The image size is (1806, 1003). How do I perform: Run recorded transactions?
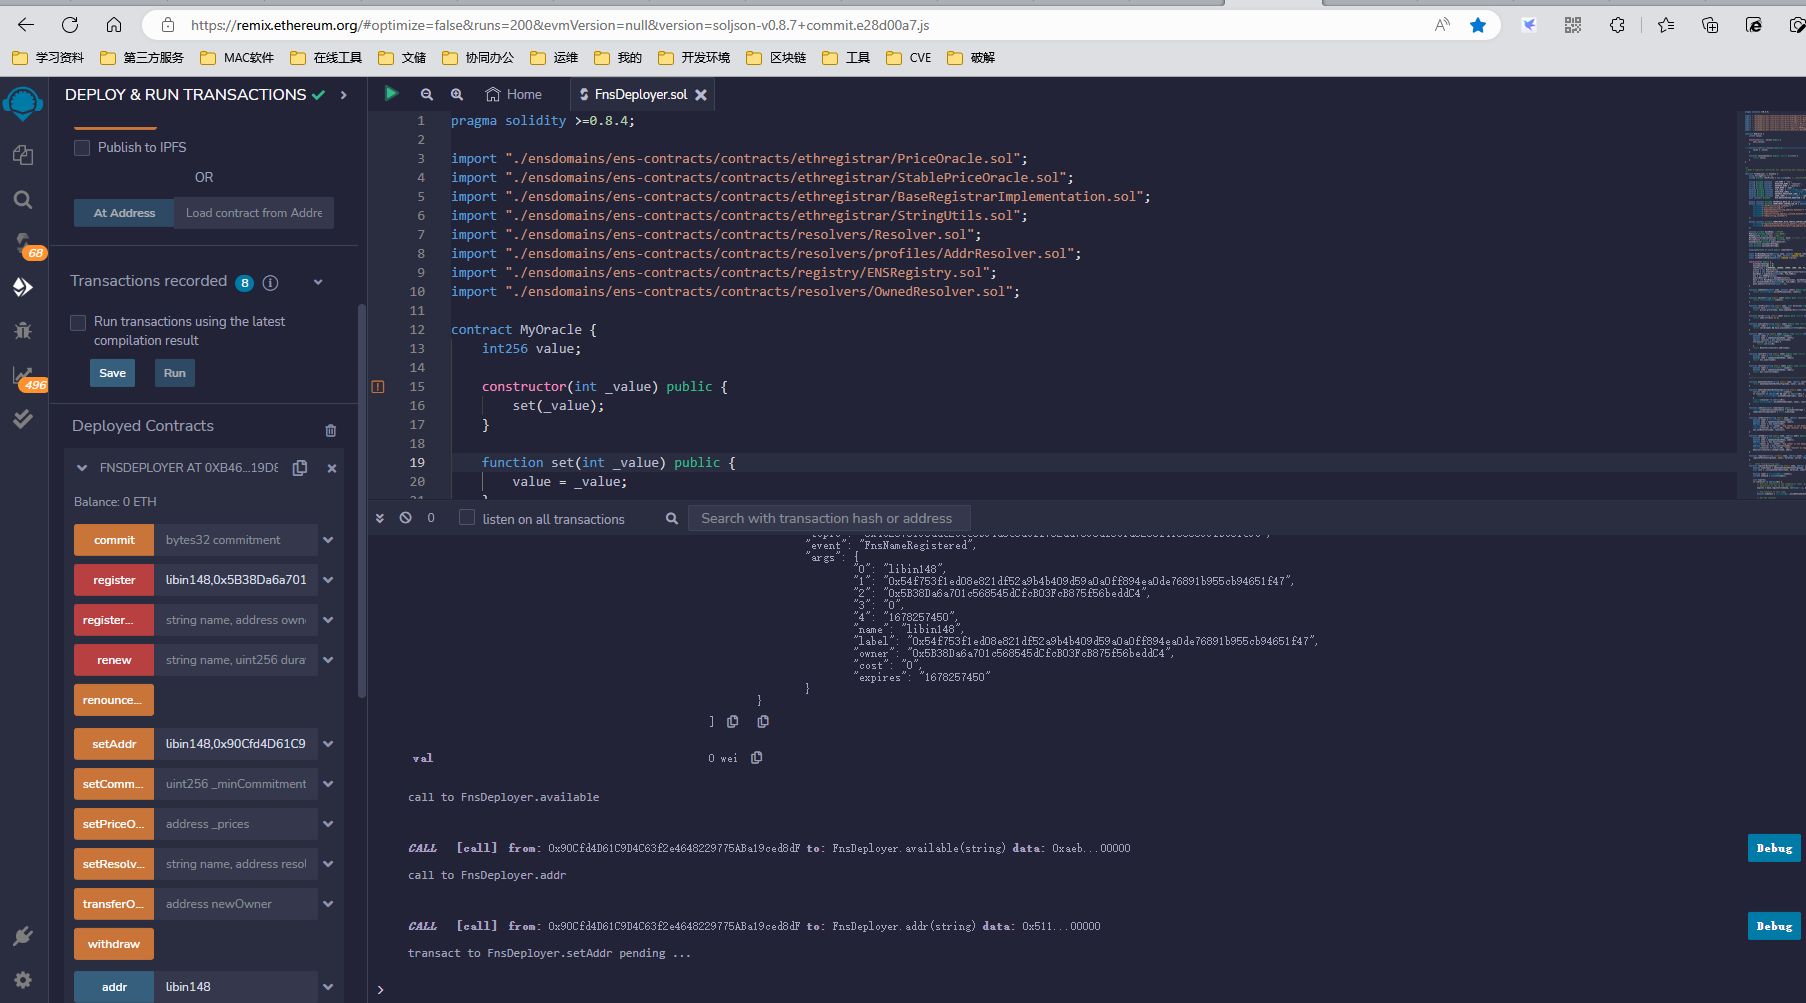coord(175,373)
